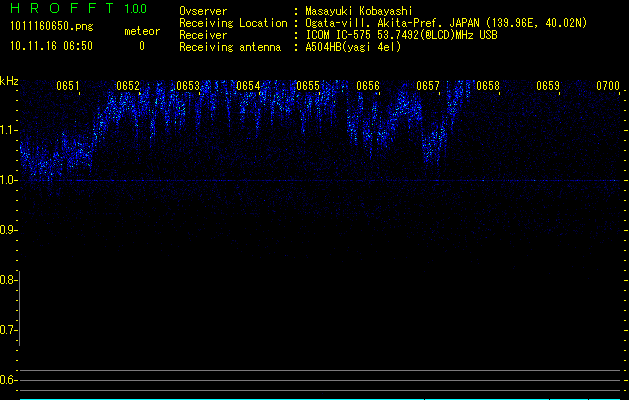Click the 1011160650.png filename
Screen dimensions: 629x400
[x=50, y=27]
